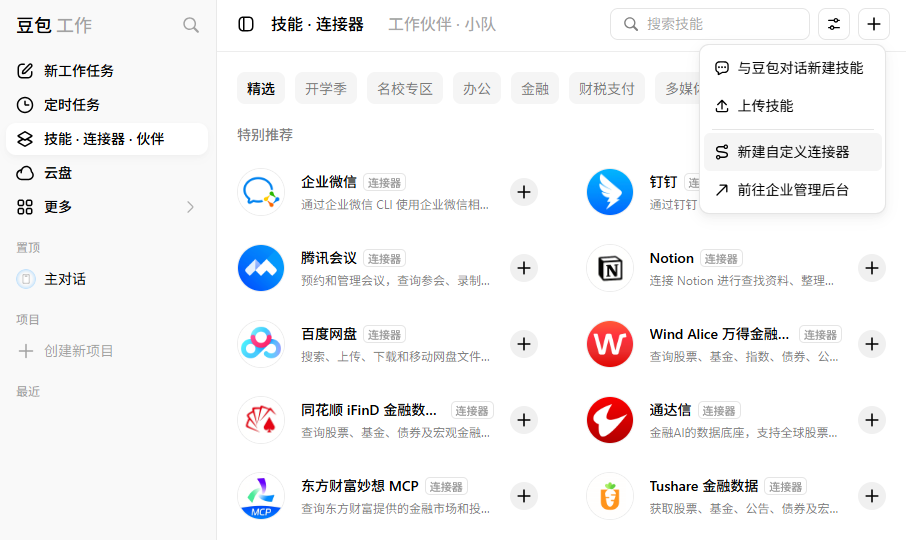Click the 搜索技能 search field
Screen dimensions: 906x540
tap(710, 24)
